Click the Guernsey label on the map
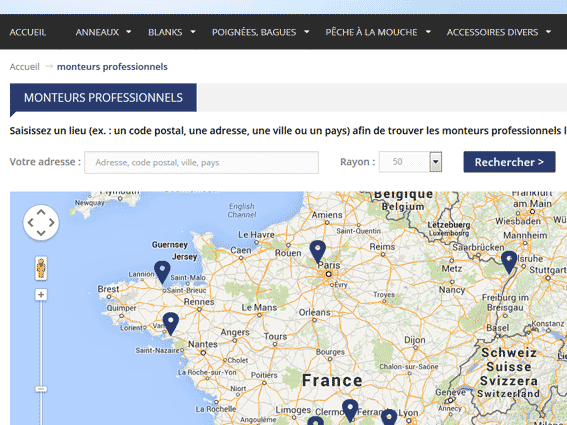The height and width of the screenshot is (425, 567). (170, 245)
